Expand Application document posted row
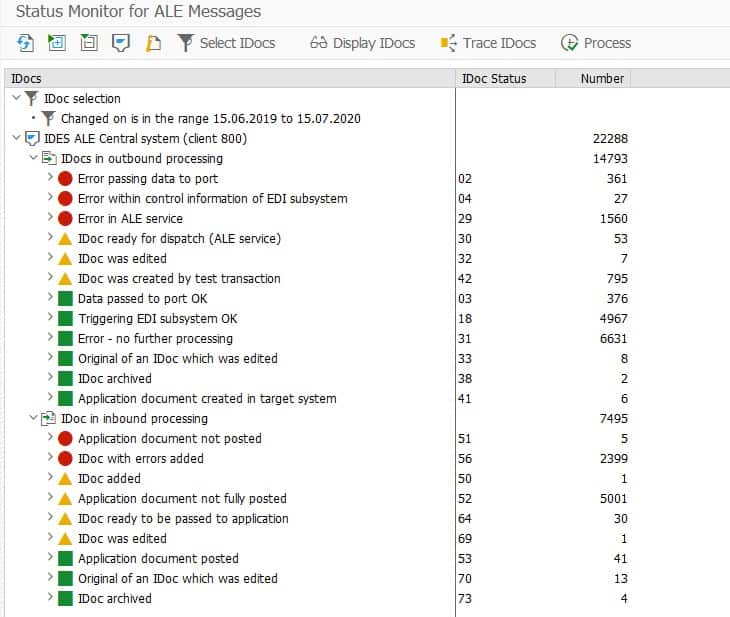The image size is (730, 617). (50, 557)
